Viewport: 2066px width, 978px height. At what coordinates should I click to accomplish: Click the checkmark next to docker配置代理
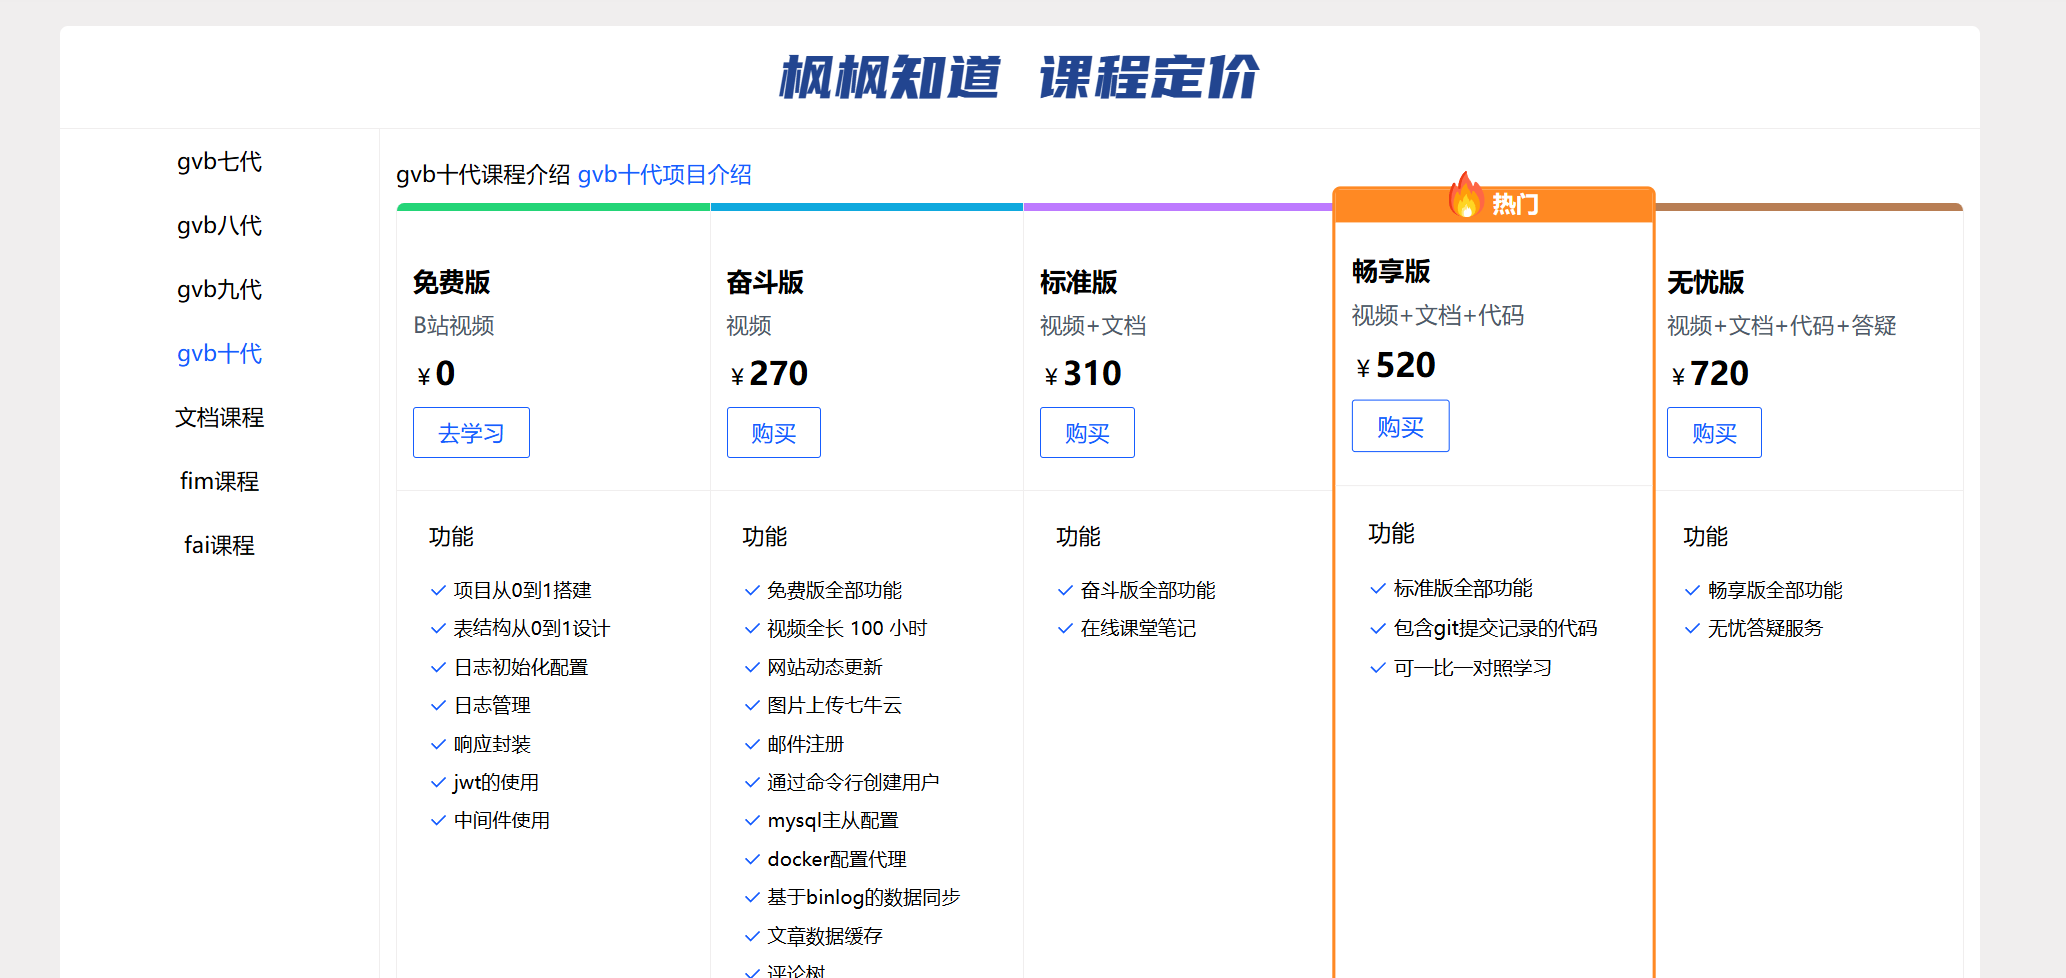coord(752,860)
